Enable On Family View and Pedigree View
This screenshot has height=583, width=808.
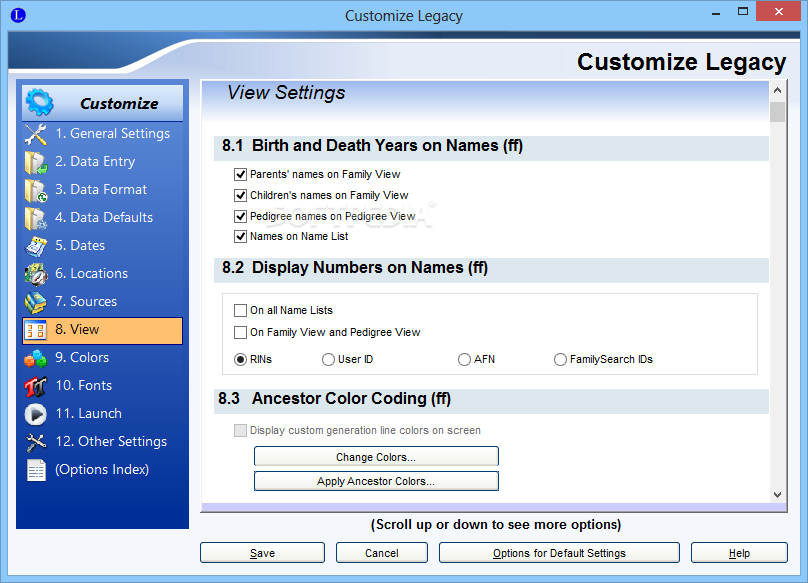point(240,332)
